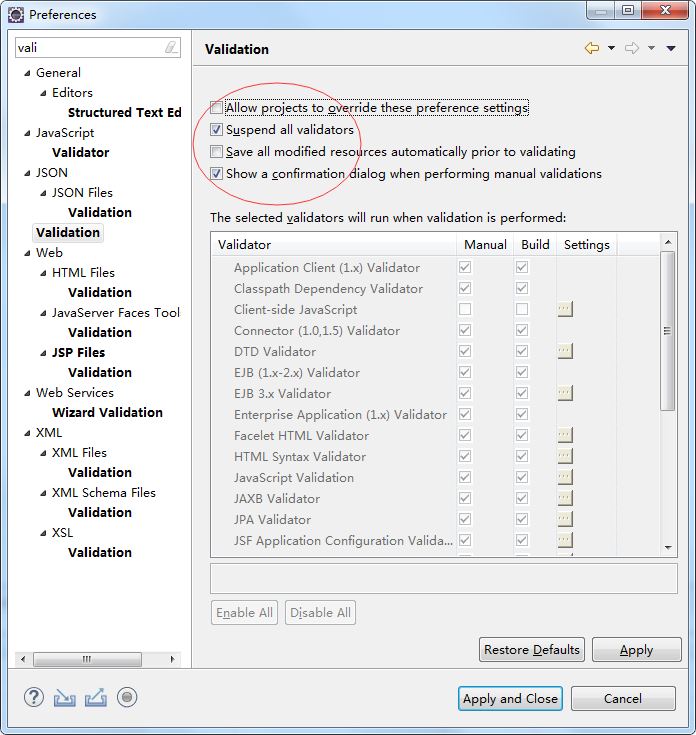Image resolution: width=696 pixels, height=735 pixels.
Task: Click right scroll arrow of tree scrollbar
Action: coord(173,659)
